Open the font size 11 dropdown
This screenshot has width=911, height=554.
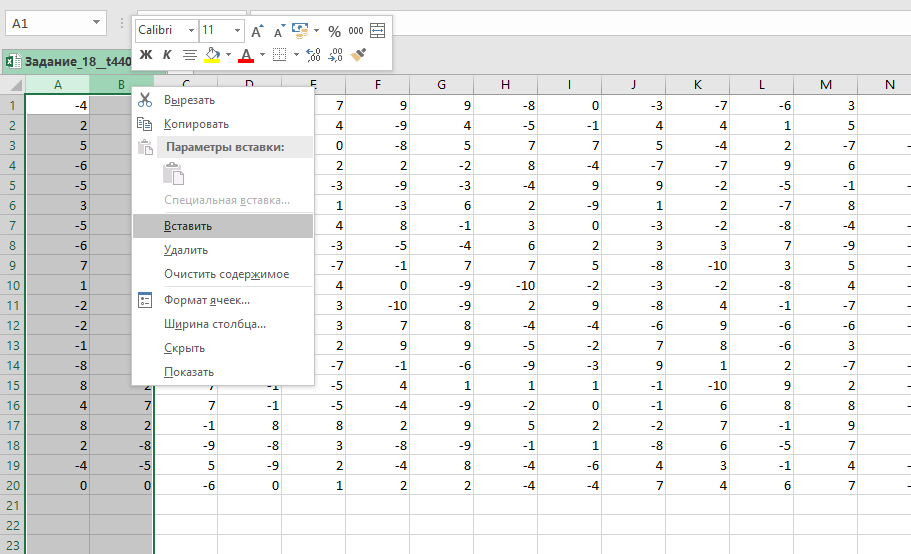point(237,31)
